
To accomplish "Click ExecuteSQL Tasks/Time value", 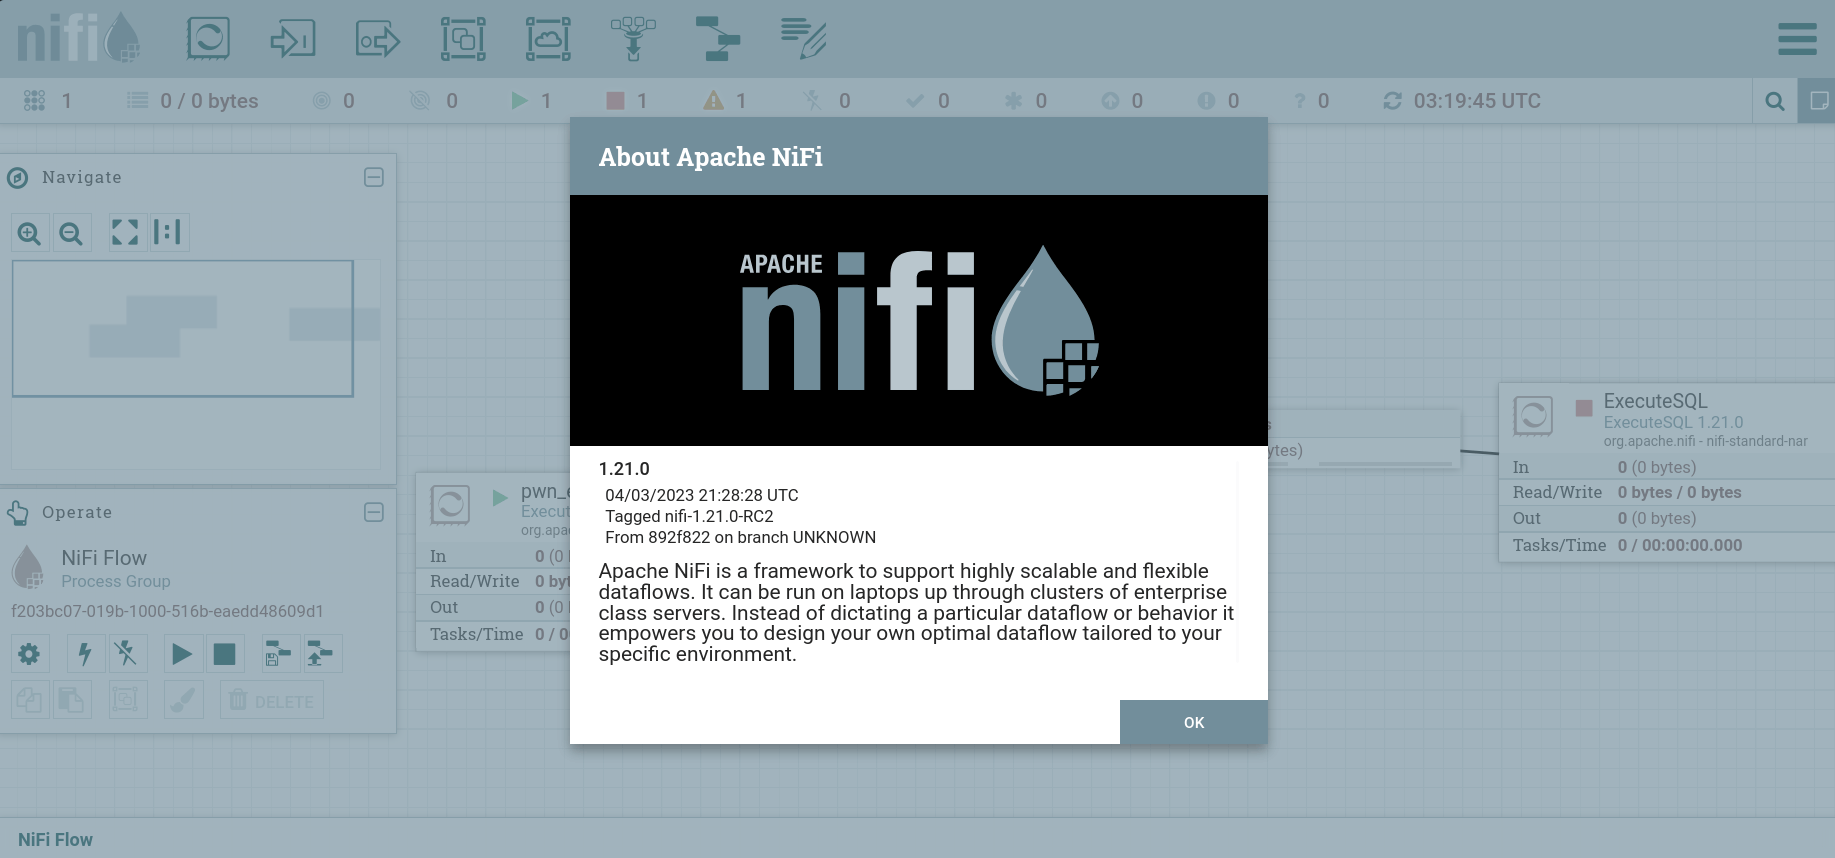I will (x=1680, y=545).
